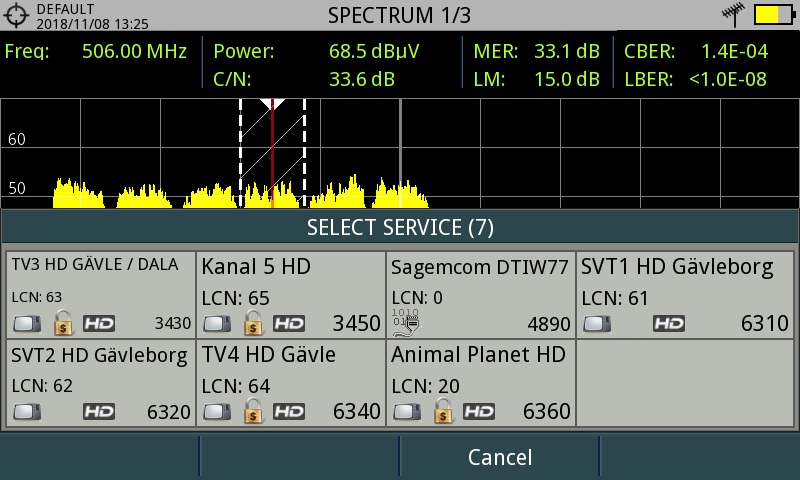
Task: Pick the Sagemcom DTIW77 service name
Action: pos(480,267)
